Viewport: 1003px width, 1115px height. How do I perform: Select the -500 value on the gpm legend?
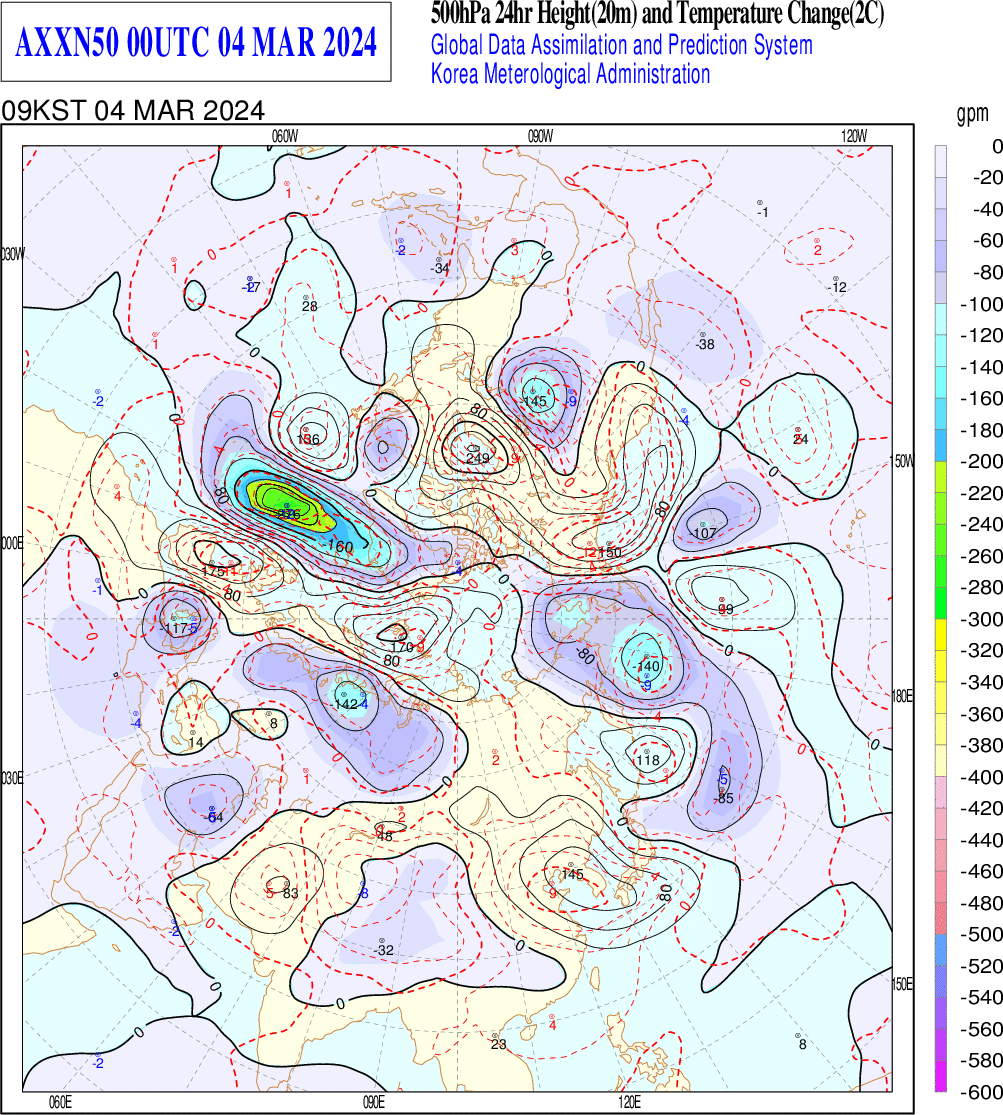pyautogui.click(x=981, y=934)
